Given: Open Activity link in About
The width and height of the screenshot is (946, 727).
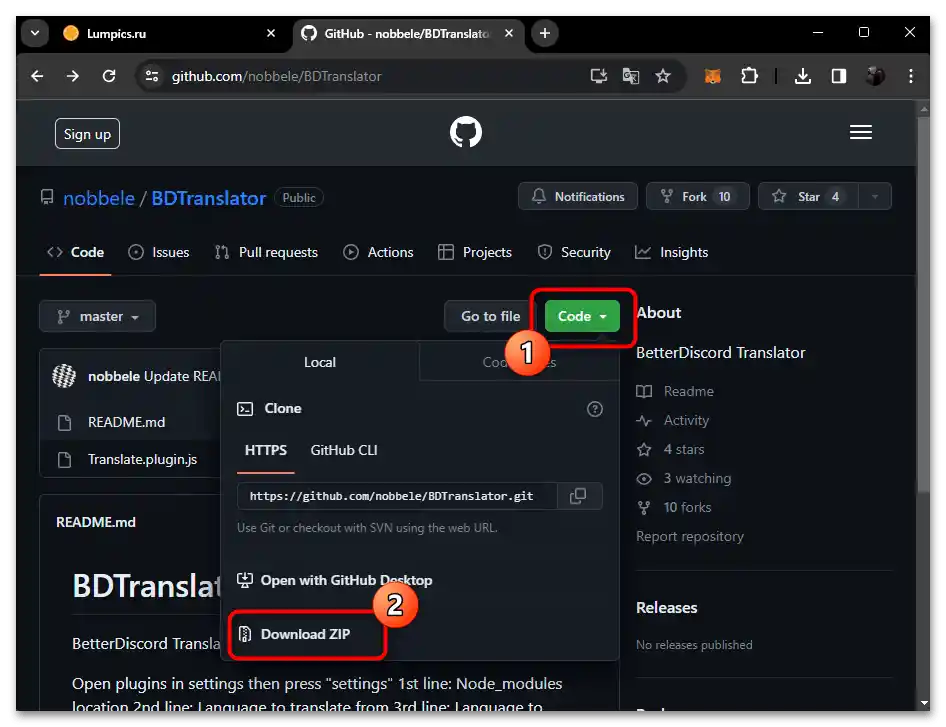Looking at the screenshot, I should click(x=673, y=421).
